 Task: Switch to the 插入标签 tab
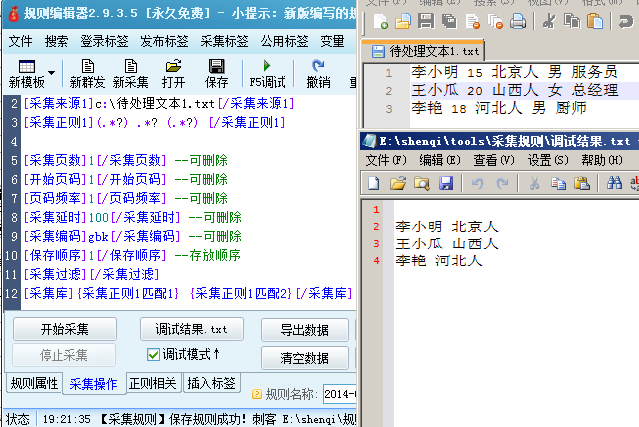tap(211, 383)
